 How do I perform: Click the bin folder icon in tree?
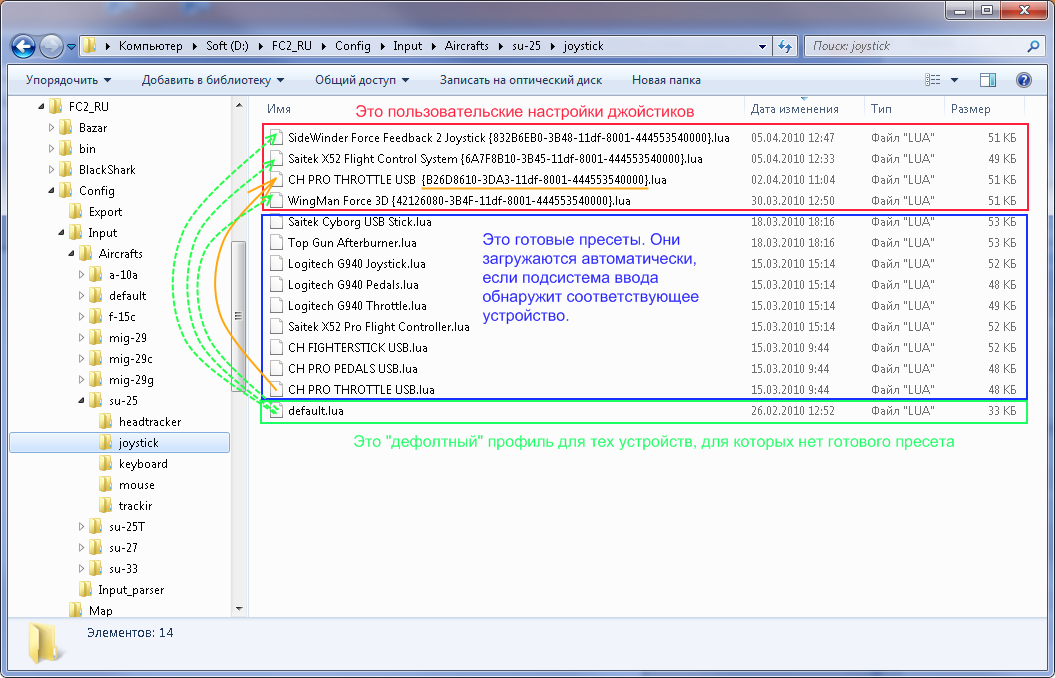tap(65, 149)
